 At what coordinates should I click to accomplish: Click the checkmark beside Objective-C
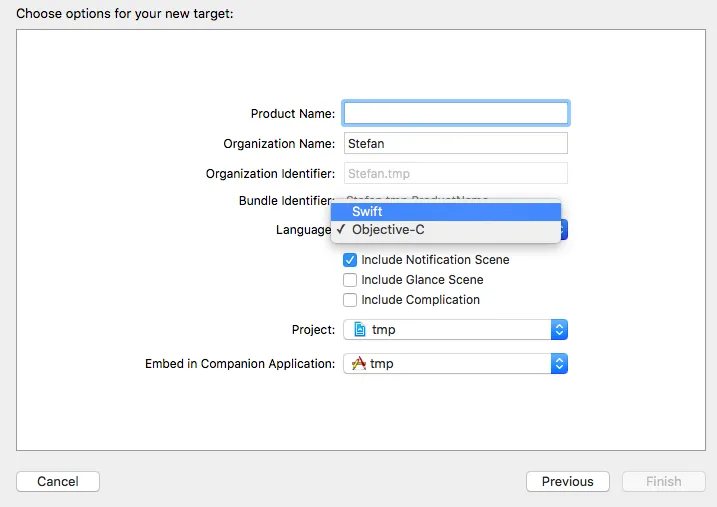341,230
